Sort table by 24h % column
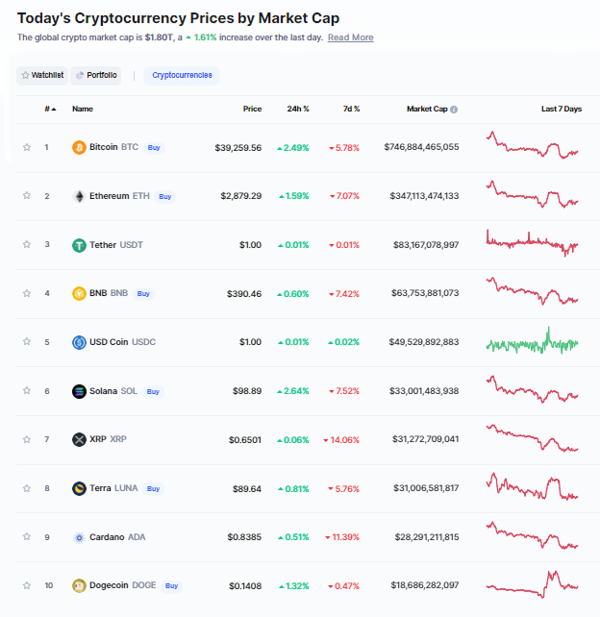The image size is (600, 617). [298, 109]
